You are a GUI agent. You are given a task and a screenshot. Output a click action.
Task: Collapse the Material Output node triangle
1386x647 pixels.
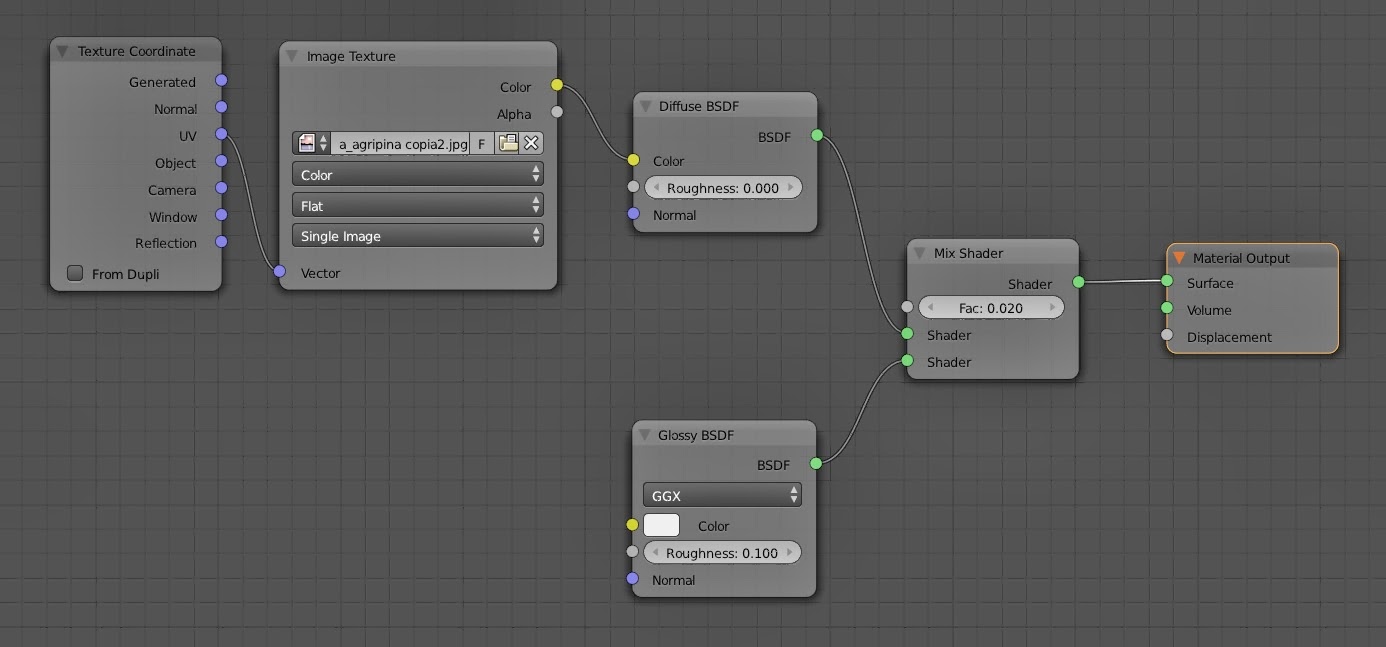1180,258
